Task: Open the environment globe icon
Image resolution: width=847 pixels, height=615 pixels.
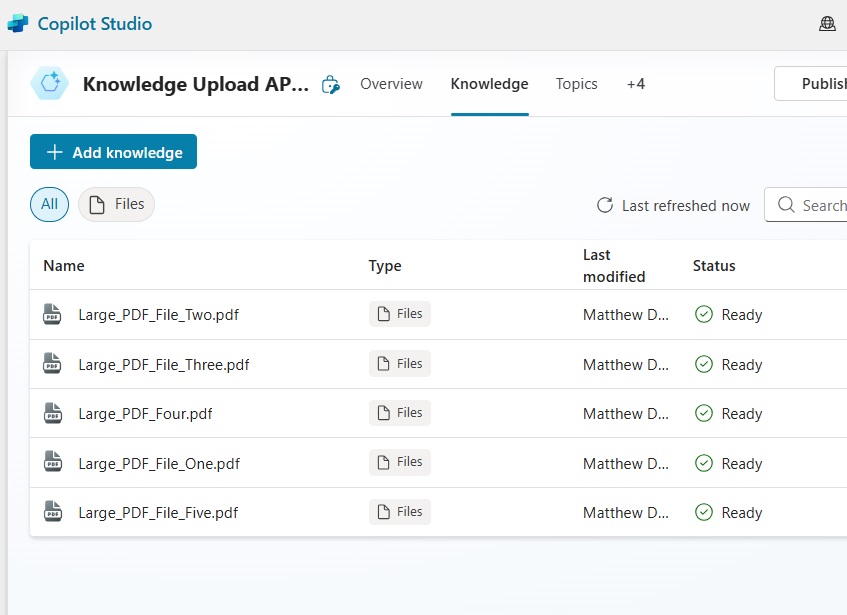Action: point(827,24)
